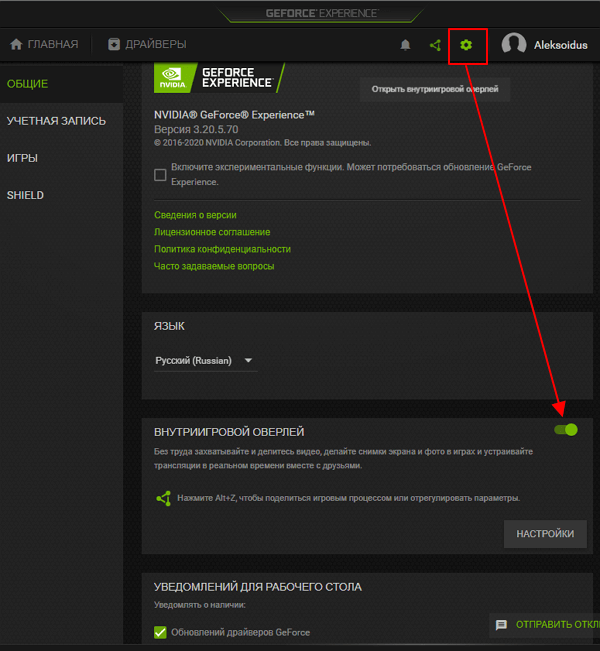Click the УВЕДОМЛЕНИЙ ДЛЯ РАБОЧЕГО СТОЛА heading

[x=258, y=587]
